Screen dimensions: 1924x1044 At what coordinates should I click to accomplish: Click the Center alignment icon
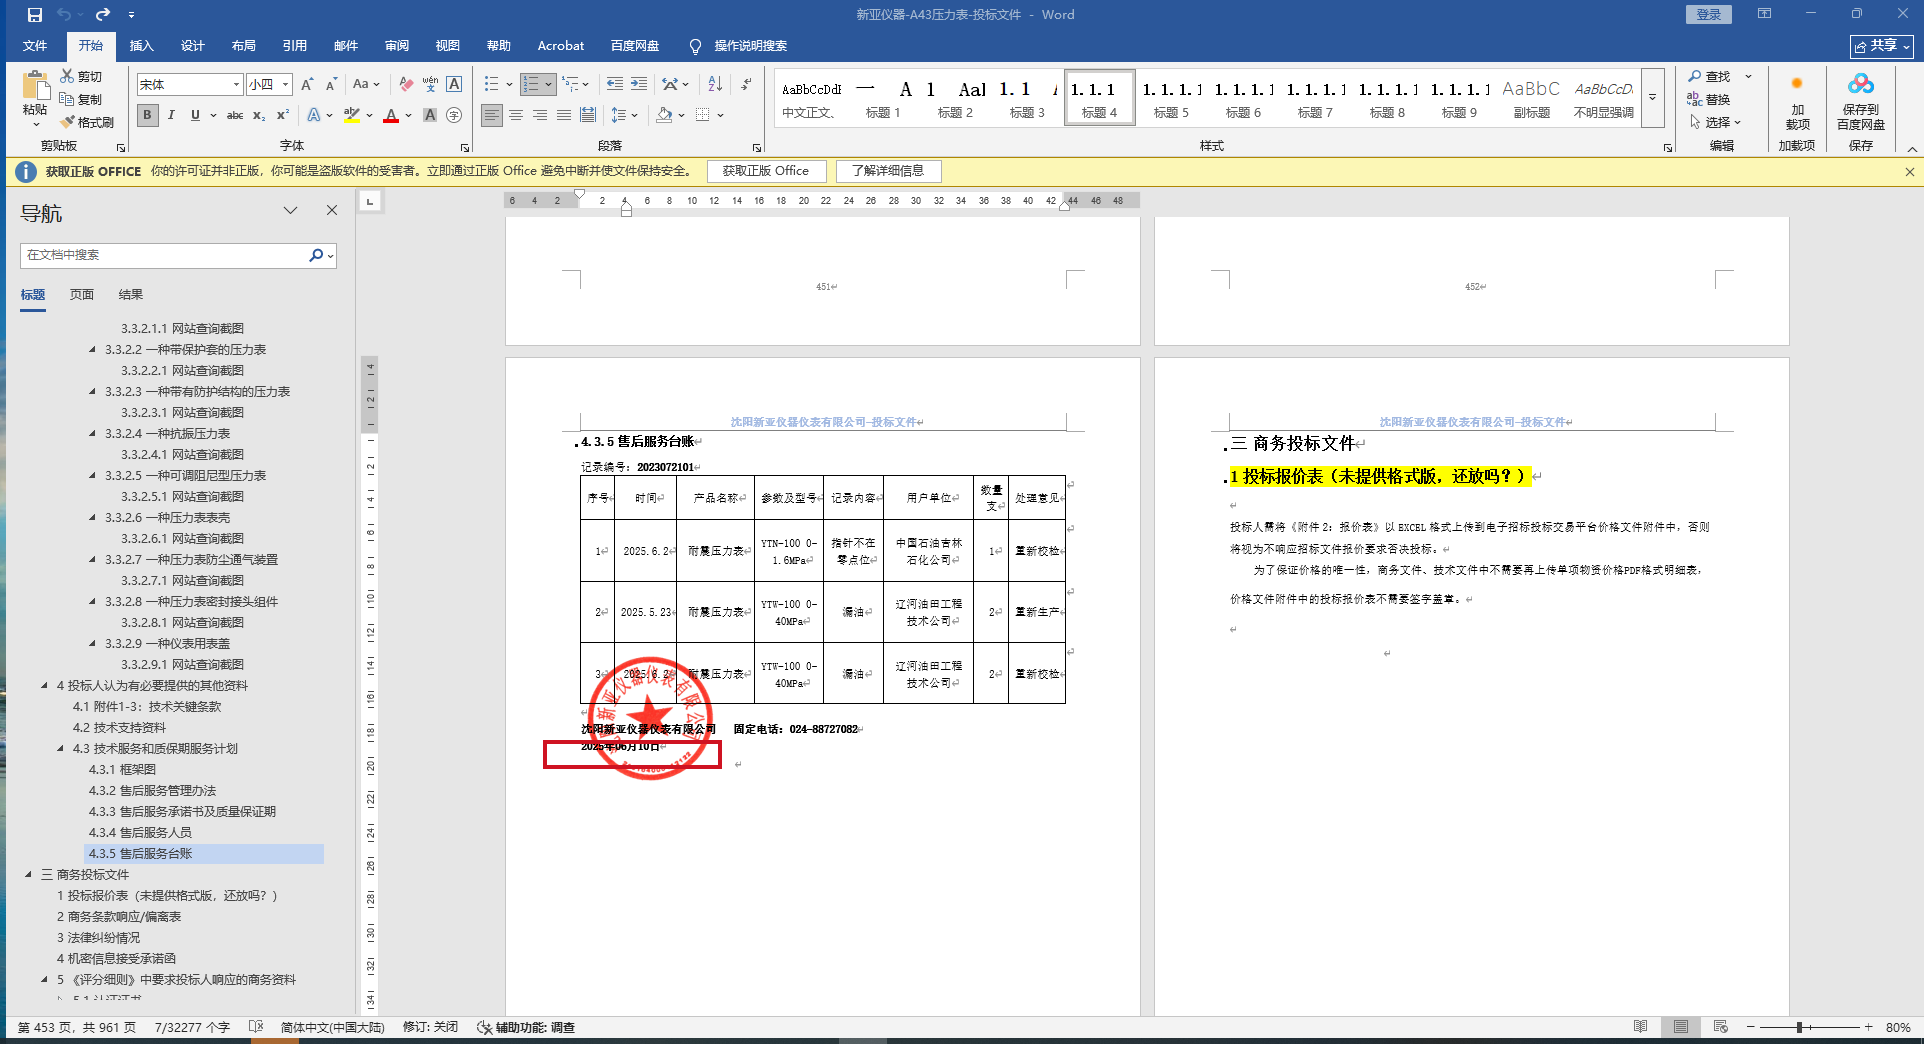[x=516, y=115]
